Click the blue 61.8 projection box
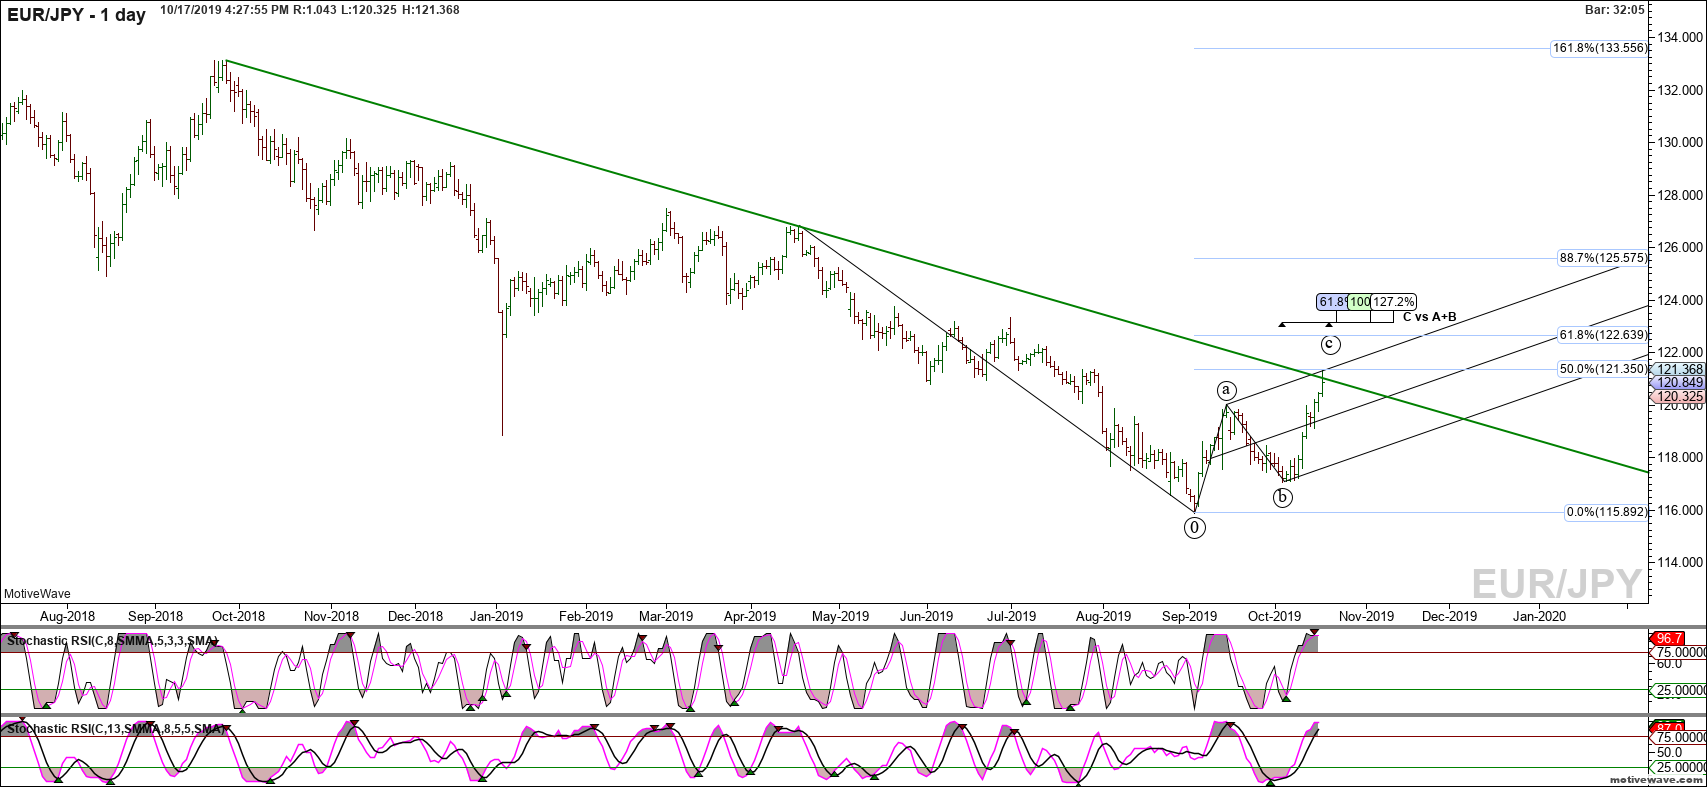The image size is (1707, 787). click(1332, 302)
